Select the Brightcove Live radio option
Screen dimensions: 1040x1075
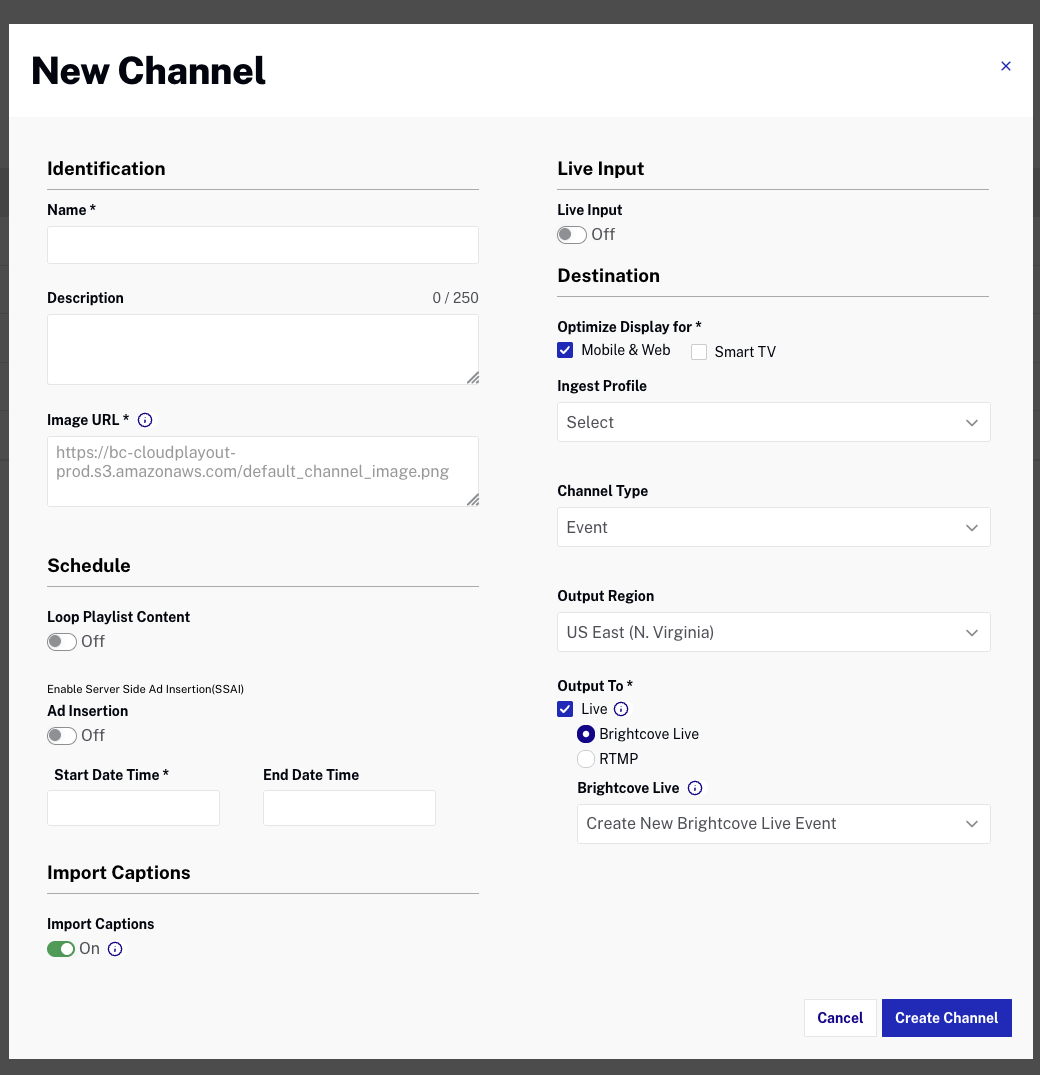click(x=586, y=733)
